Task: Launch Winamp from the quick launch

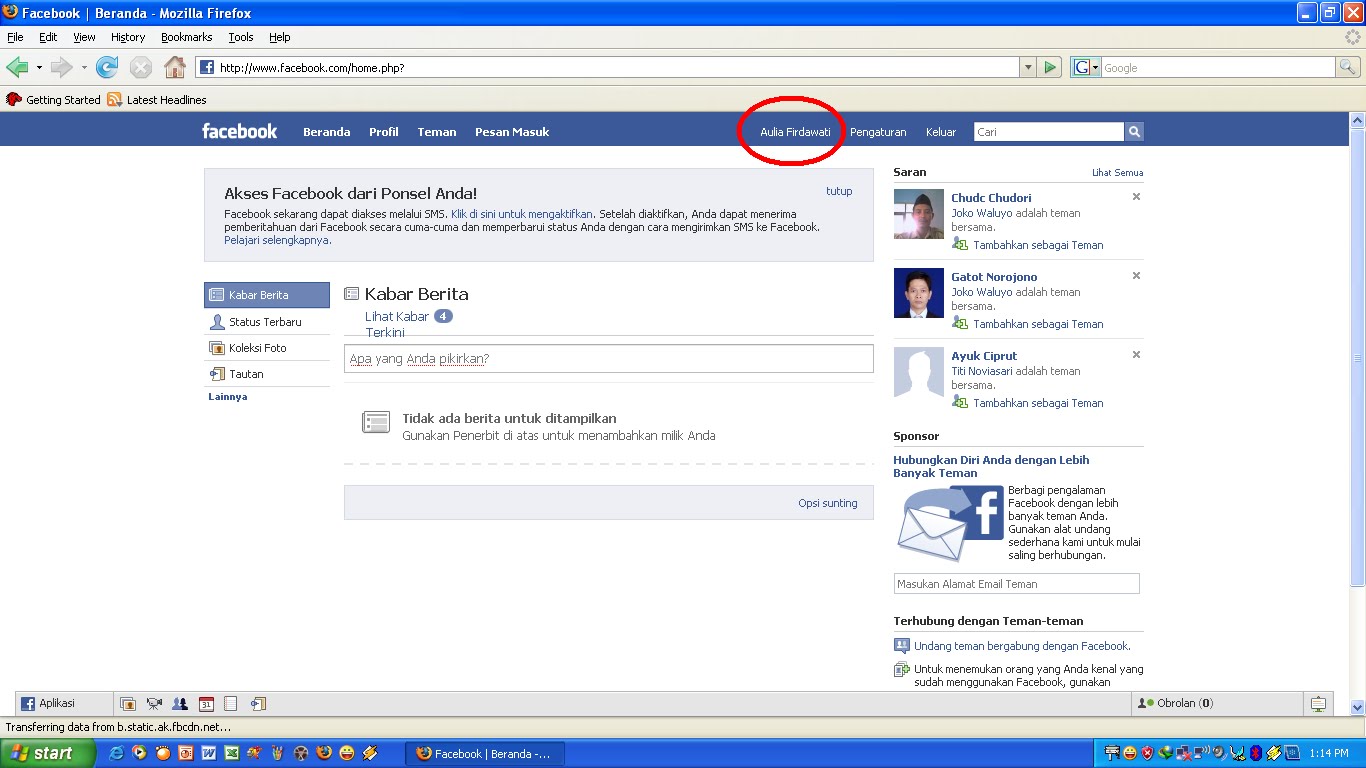Action: tap(370, 753)
